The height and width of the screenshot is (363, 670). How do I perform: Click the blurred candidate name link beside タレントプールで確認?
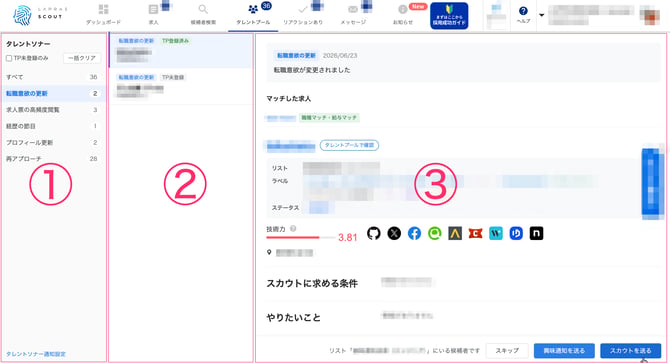tap(291, 146)
